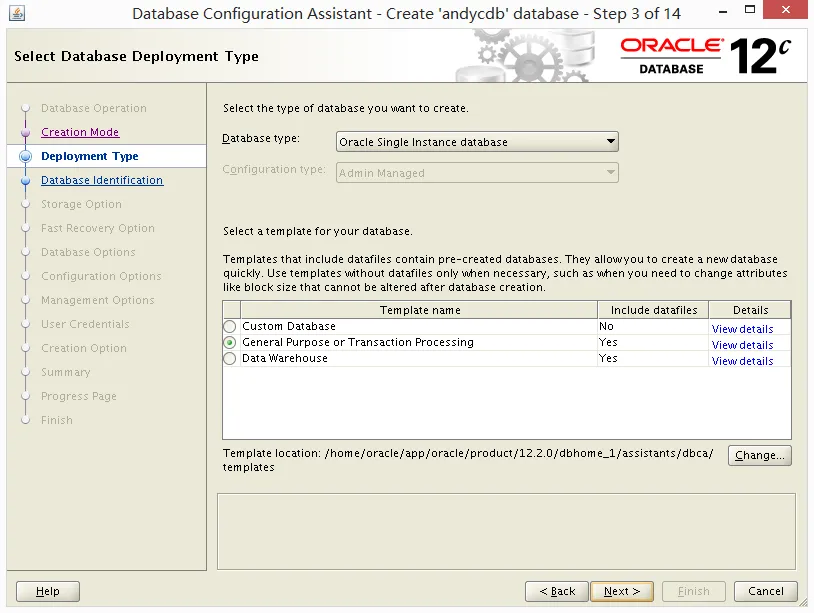The image size is (814, 613).
Task: Go to the Database Identification step
Action: coord(102,180)
